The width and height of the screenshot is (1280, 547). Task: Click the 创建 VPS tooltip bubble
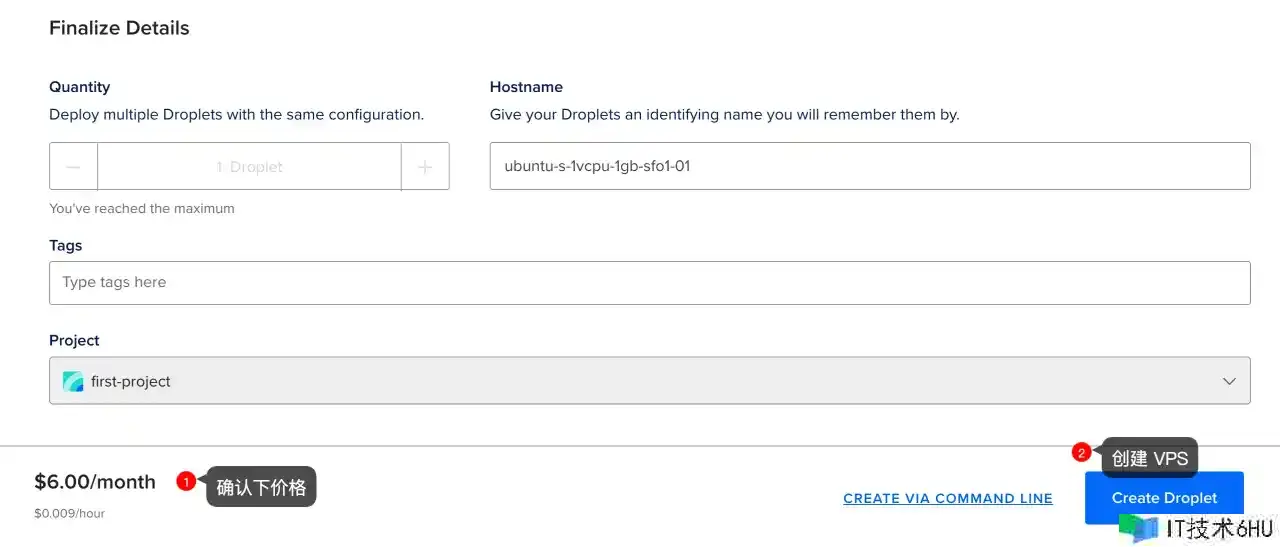click(1150, 458)
